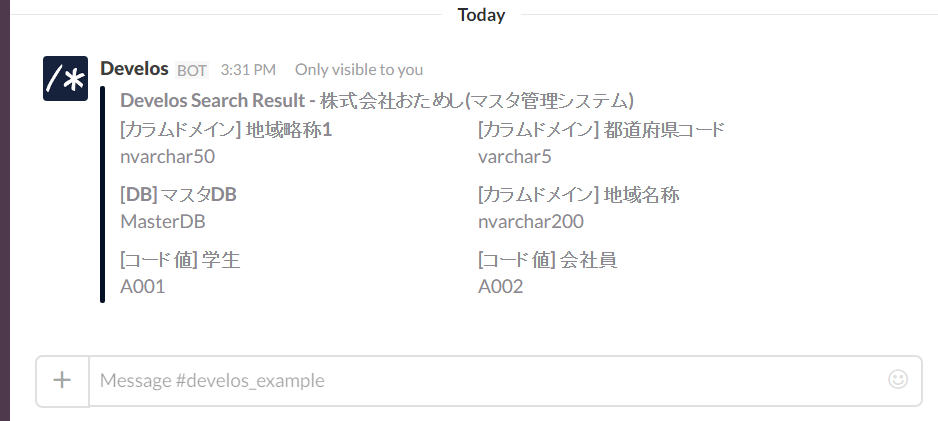Click the Develos bot avatar icon
The image size is (938, 421).
pos(66,79)
